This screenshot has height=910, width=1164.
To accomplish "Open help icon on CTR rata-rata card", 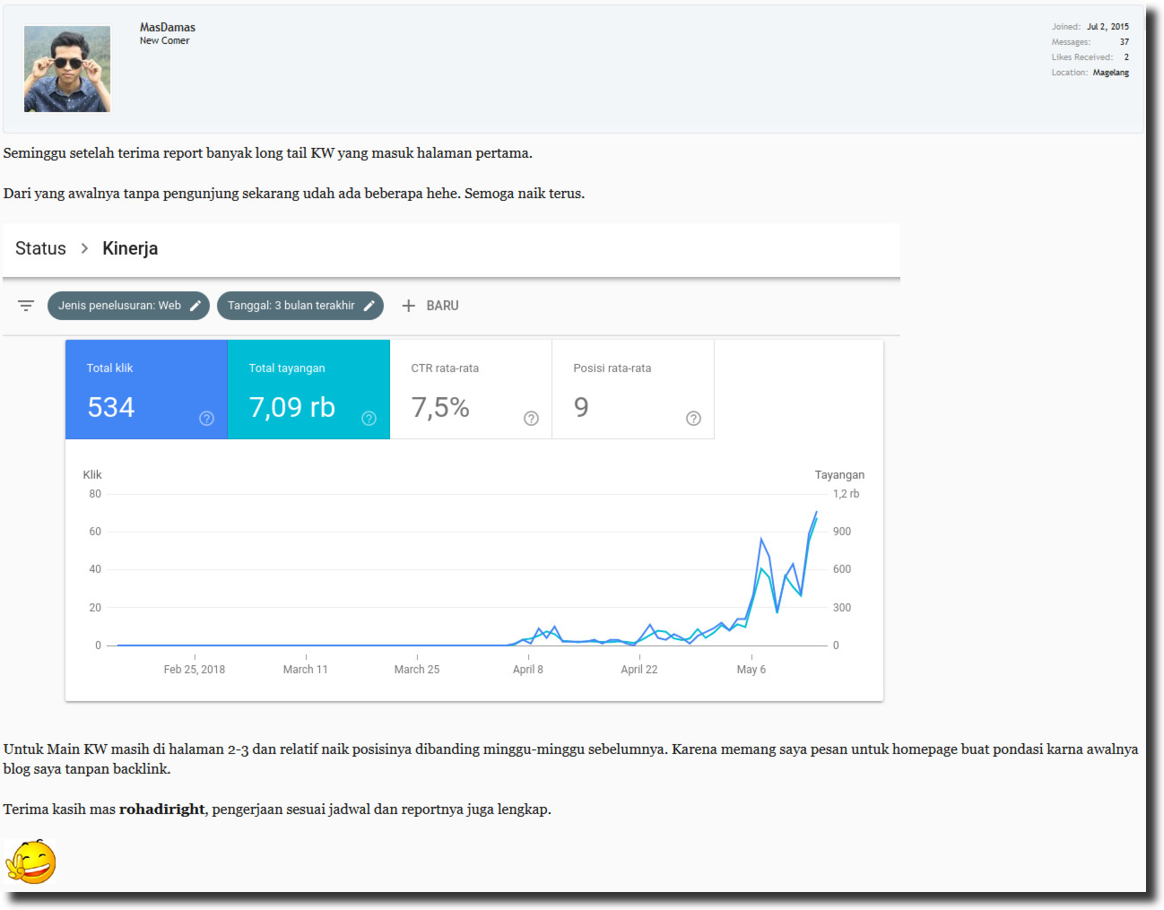I will [531, 419].
